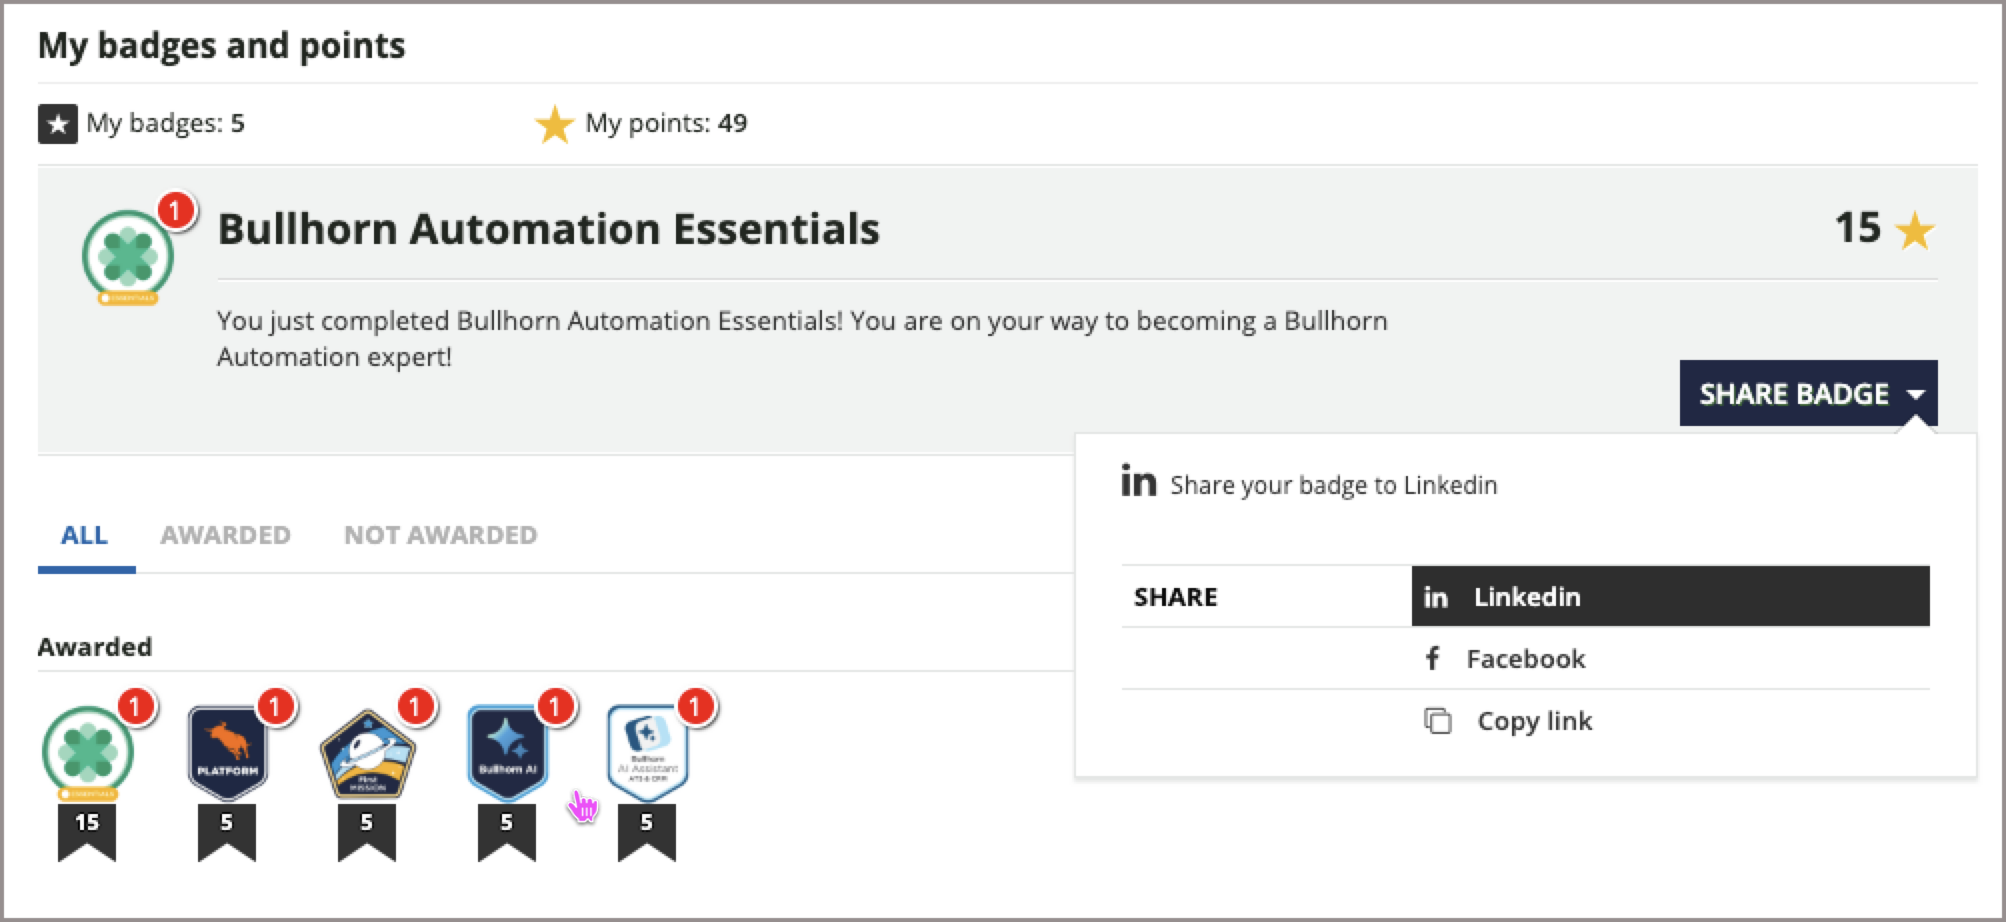Screen dimensions: 2006x922
Task: Select the green Essentials badge under Awarded
Action: pyautogui.click(x=88, y=753)
